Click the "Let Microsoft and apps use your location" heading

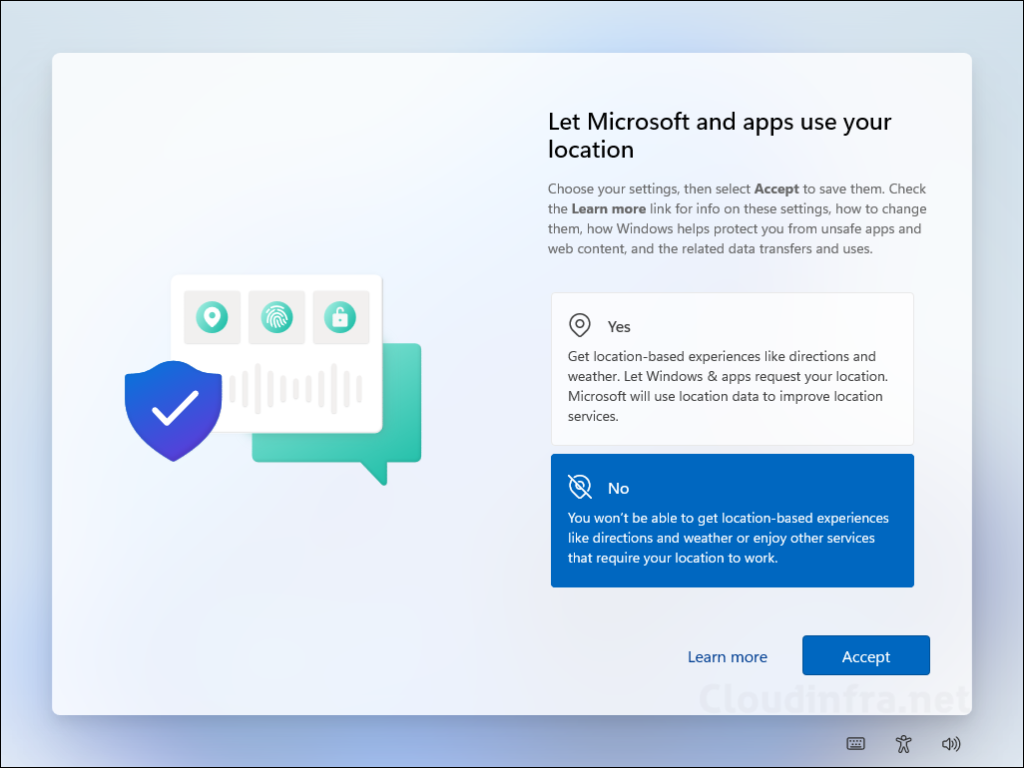(x=719, y=136)
